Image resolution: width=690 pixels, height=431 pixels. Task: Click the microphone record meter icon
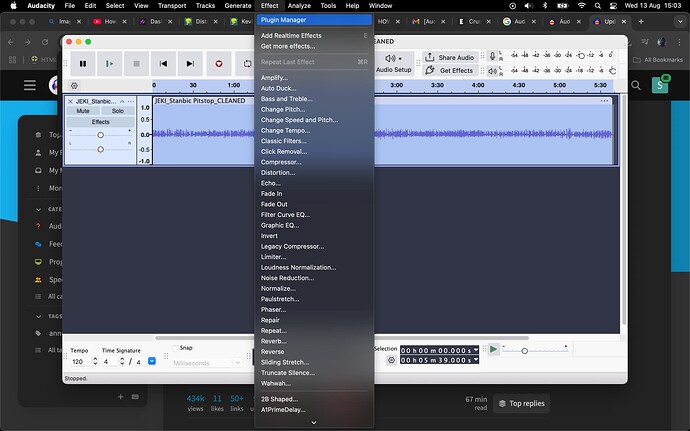point(492,55)
